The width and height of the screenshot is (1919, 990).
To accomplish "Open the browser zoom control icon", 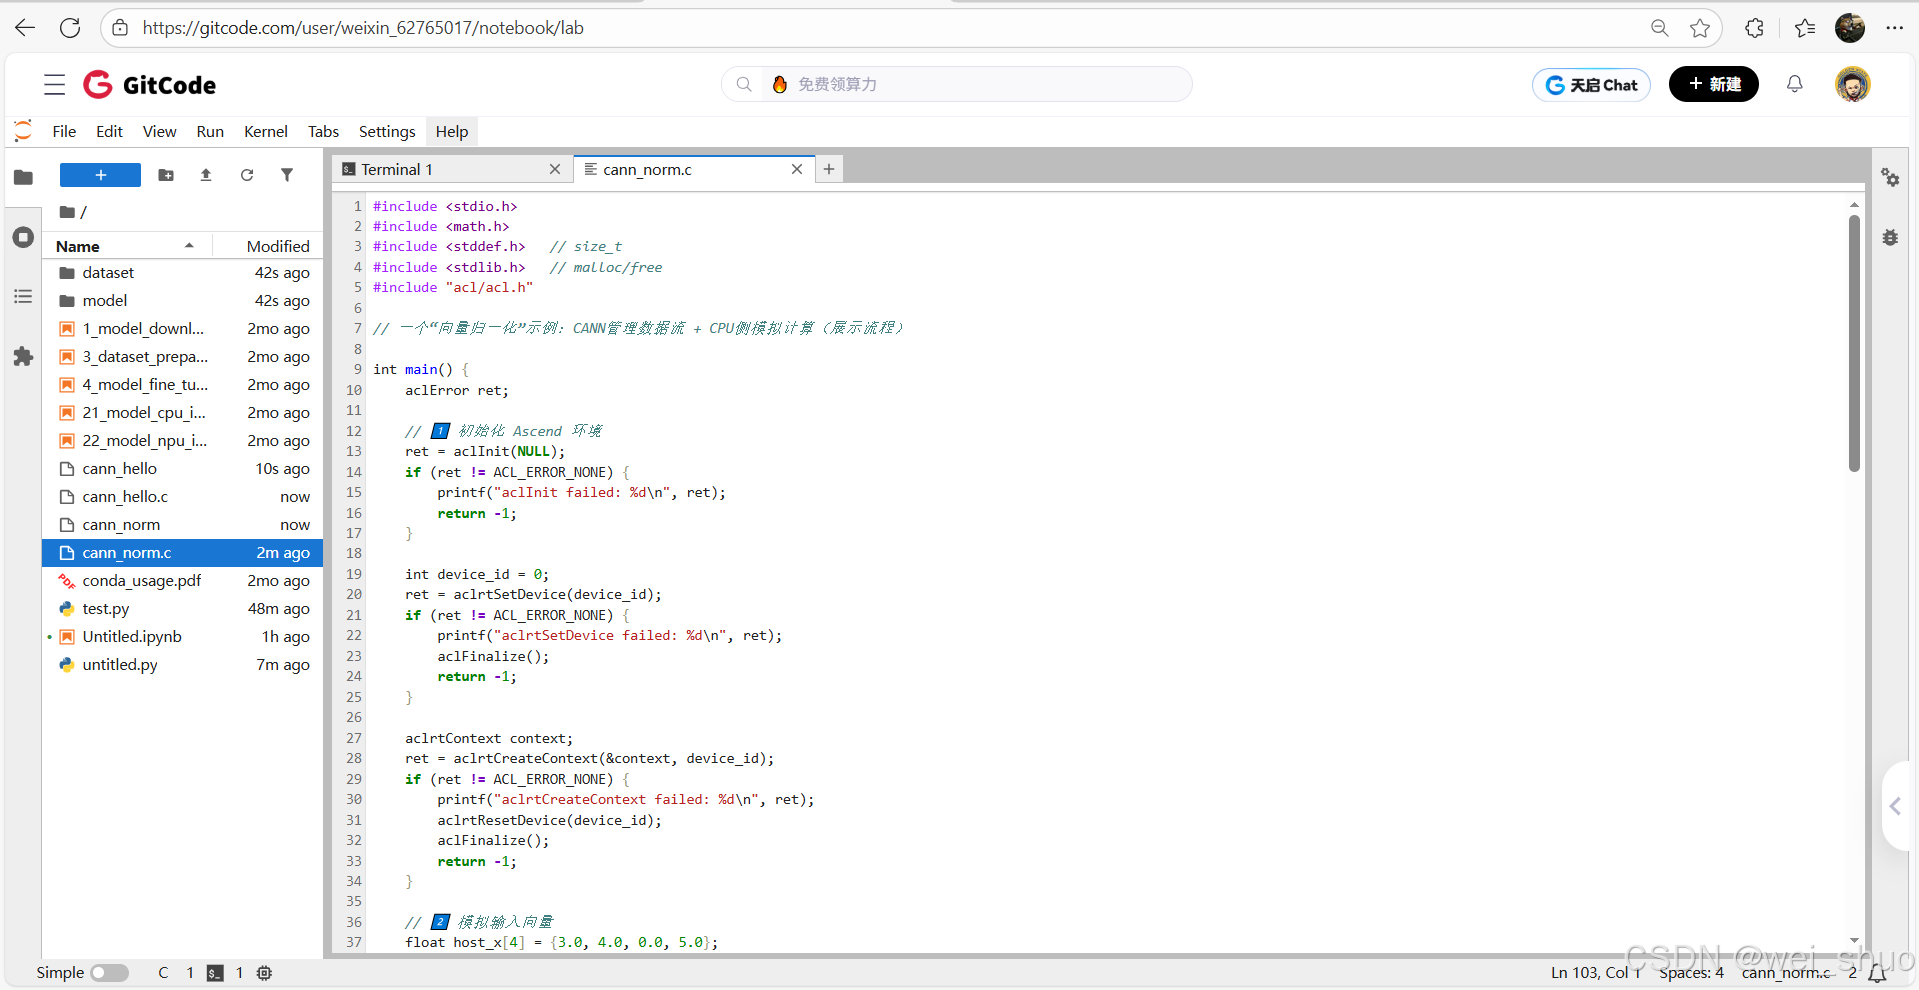I will coord(1660,28).
